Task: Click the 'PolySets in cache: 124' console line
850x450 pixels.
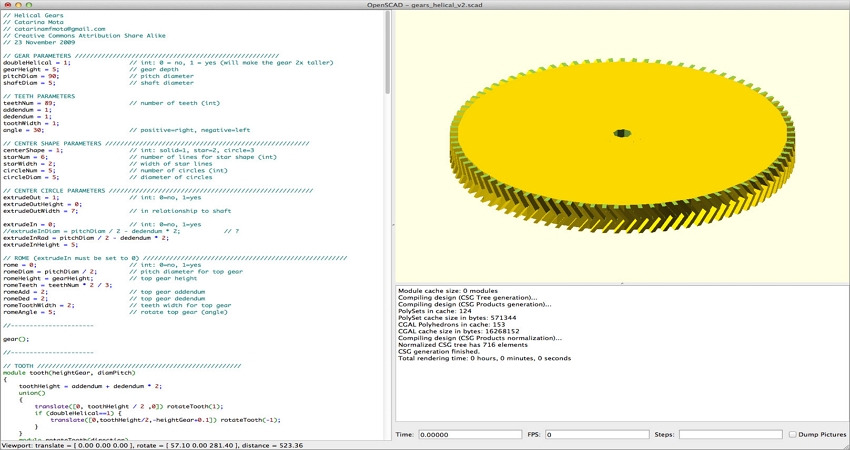Action: click(435, 311)
